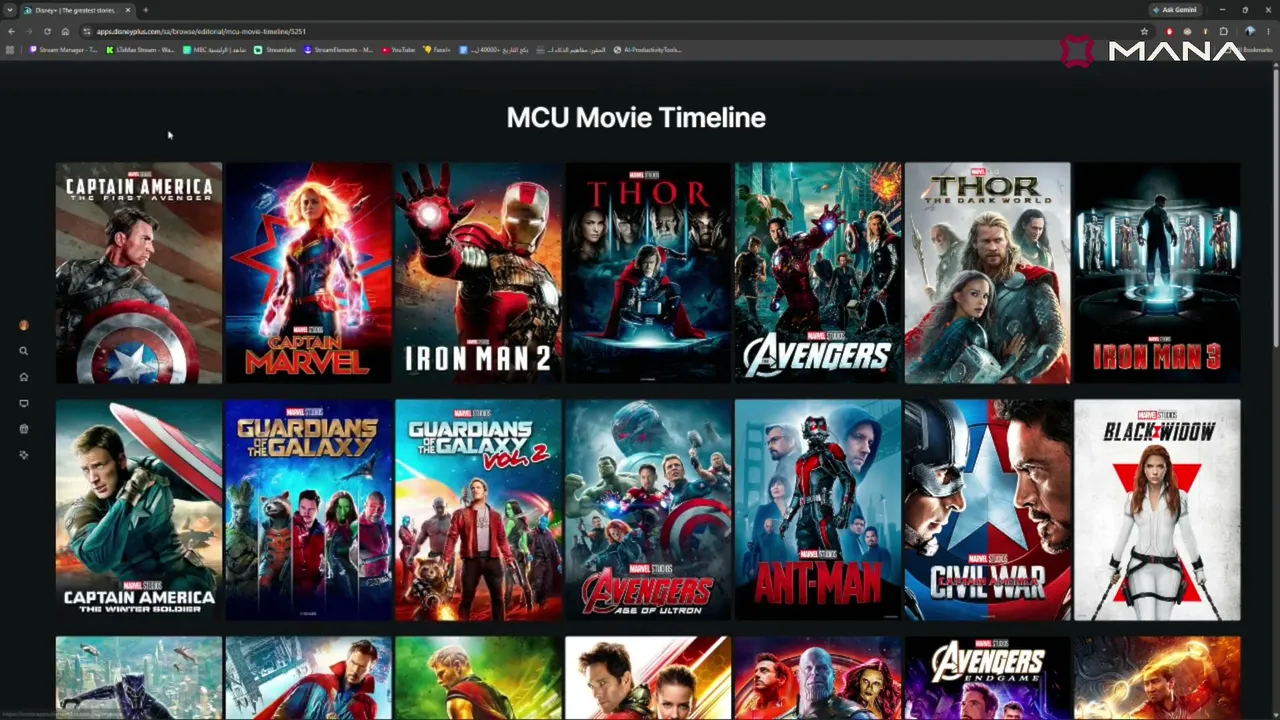View site information for disneyplus.com
This screenshot has width=1280, height=720.
point(86,31)
